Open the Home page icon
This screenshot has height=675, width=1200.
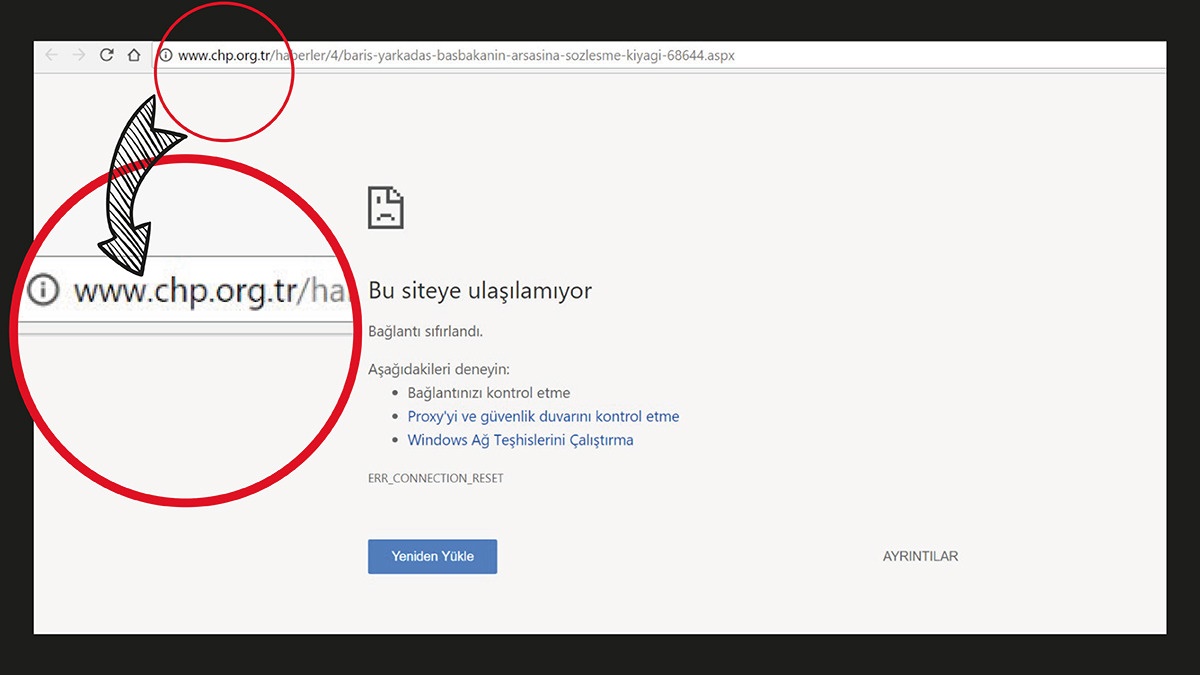(134, 55)
